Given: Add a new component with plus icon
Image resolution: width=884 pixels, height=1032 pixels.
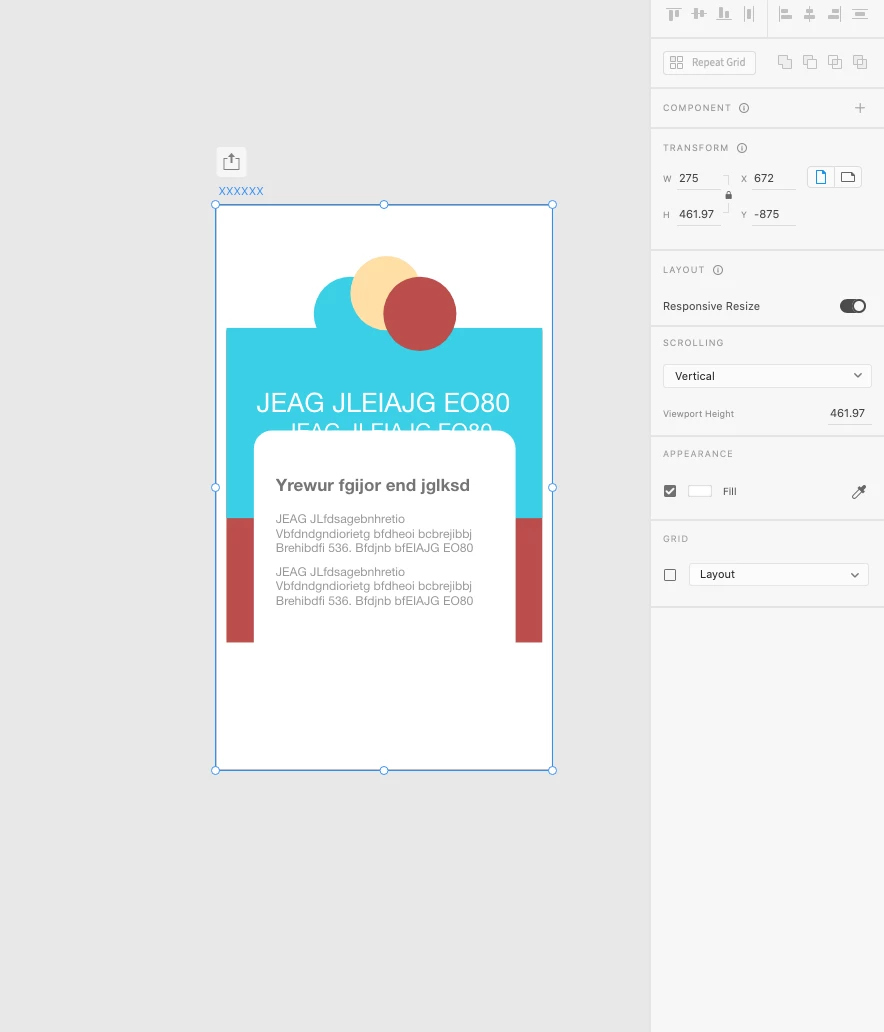Looking at the screenshot, I should (860, 108).
